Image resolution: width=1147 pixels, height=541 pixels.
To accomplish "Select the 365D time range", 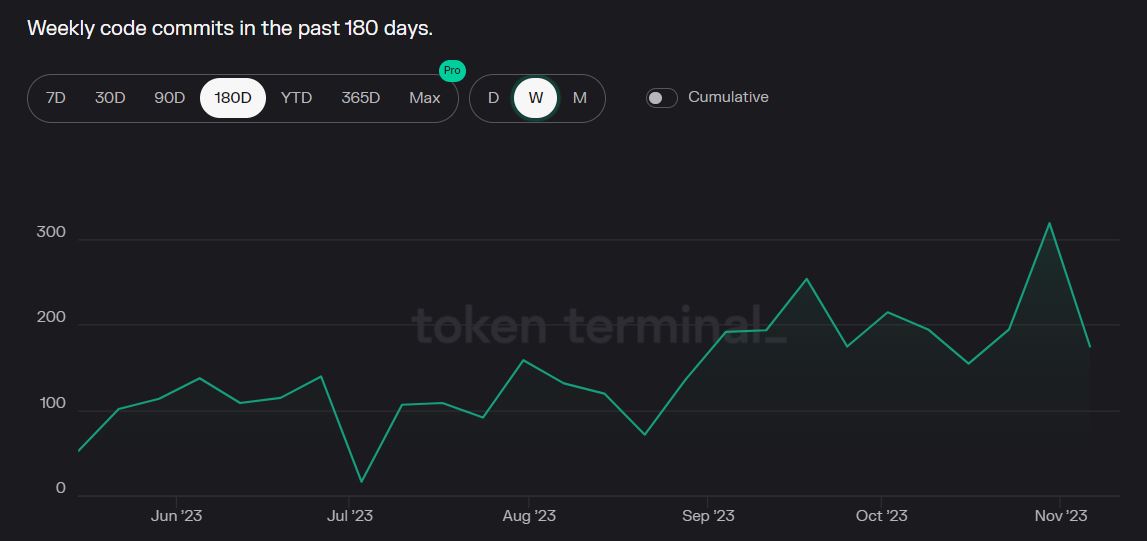I will point(361,98).
